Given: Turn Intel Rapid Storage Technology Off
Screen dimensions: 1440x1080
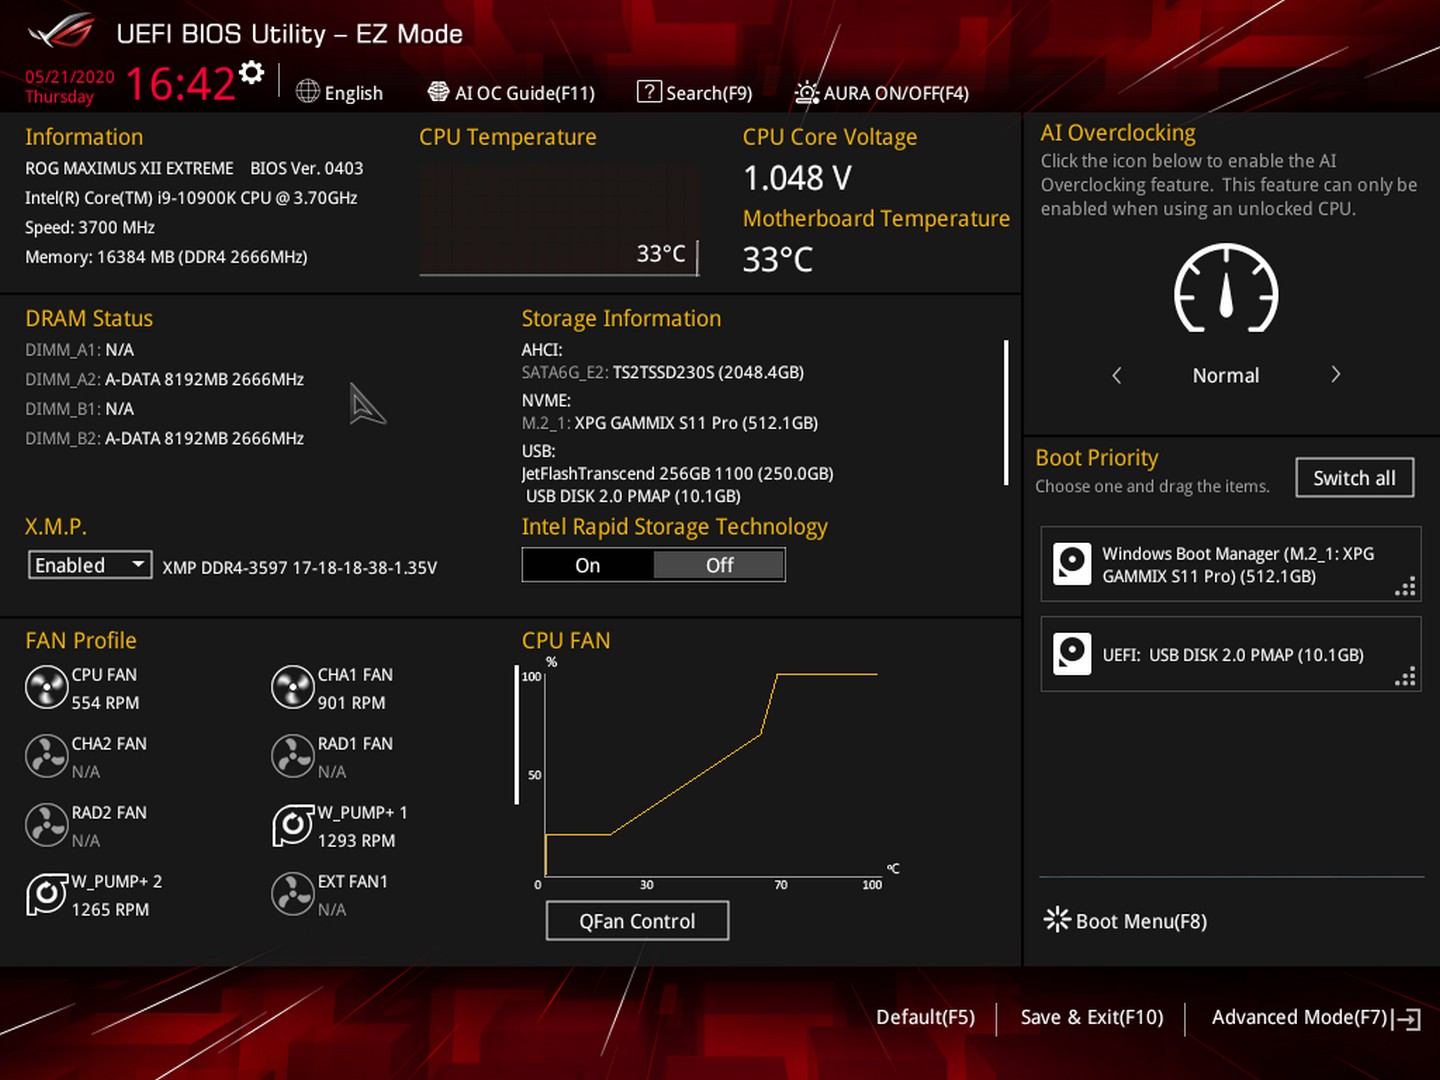Looking at the screenshot, I should (719, 565).
